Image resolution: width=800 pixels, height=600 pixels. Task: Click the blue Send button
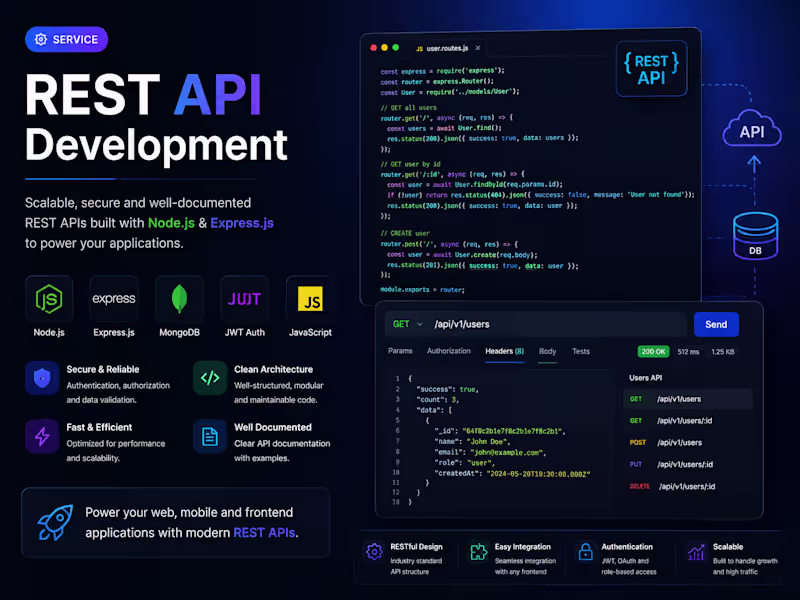(x=716, y=324)
